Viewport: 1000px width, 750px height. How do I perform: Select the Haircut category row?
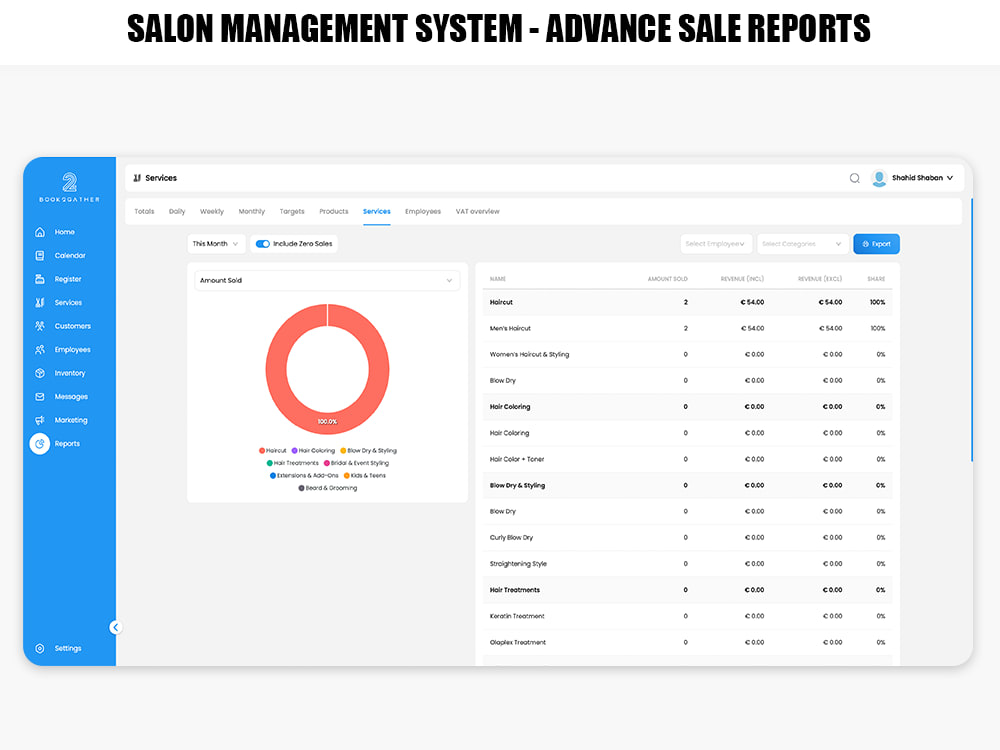[x=688, y=303]
